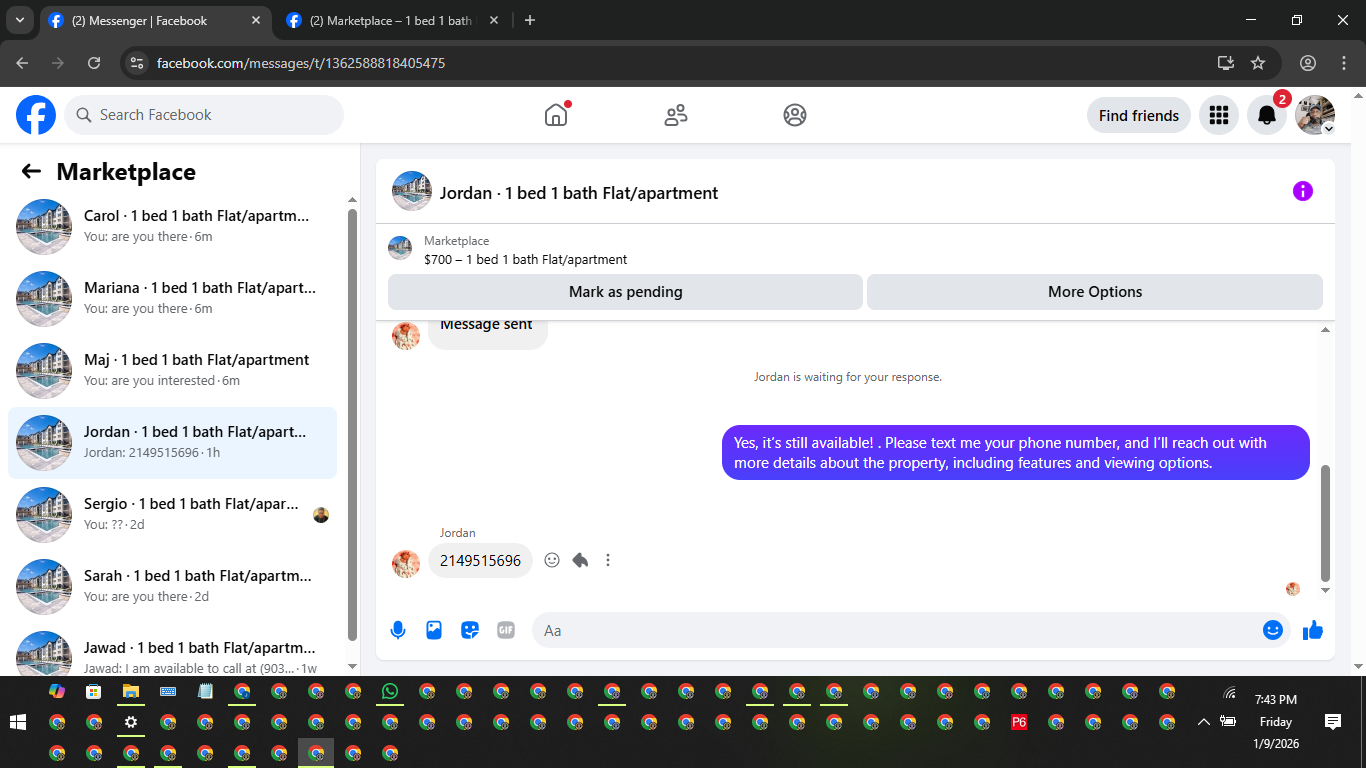Image resolution: width=1366 pixels, height=768 pixels.
Task: Focus the Search Facebook field
Action: 204,115
